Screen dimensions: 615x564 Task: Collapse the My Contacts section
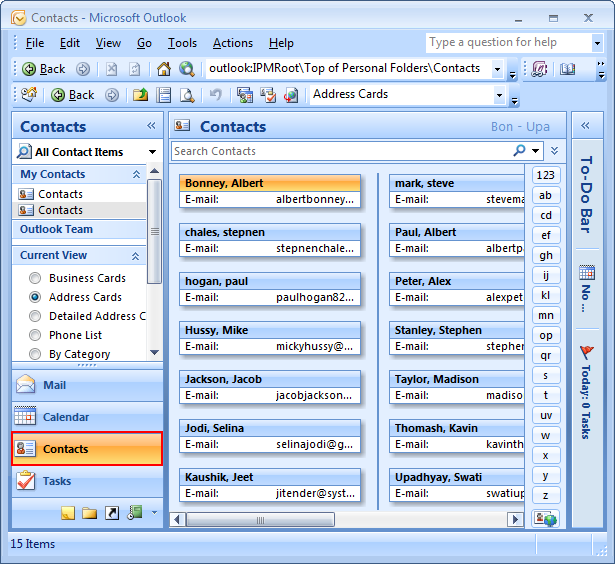pos(136,174)
